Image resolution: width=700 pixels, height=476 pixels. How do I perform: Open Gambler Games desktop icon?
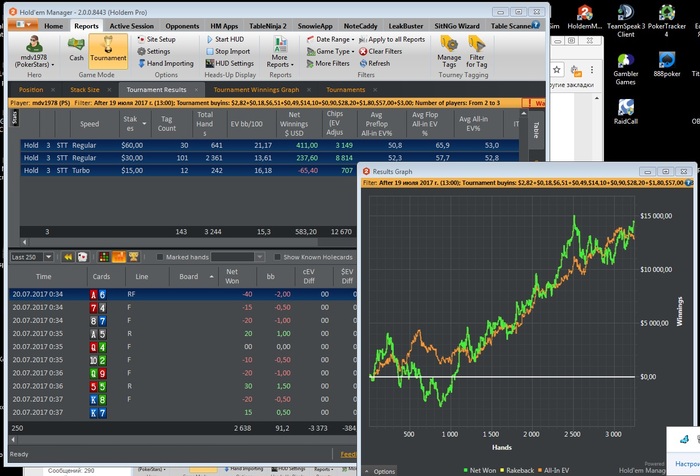[625, 69]
